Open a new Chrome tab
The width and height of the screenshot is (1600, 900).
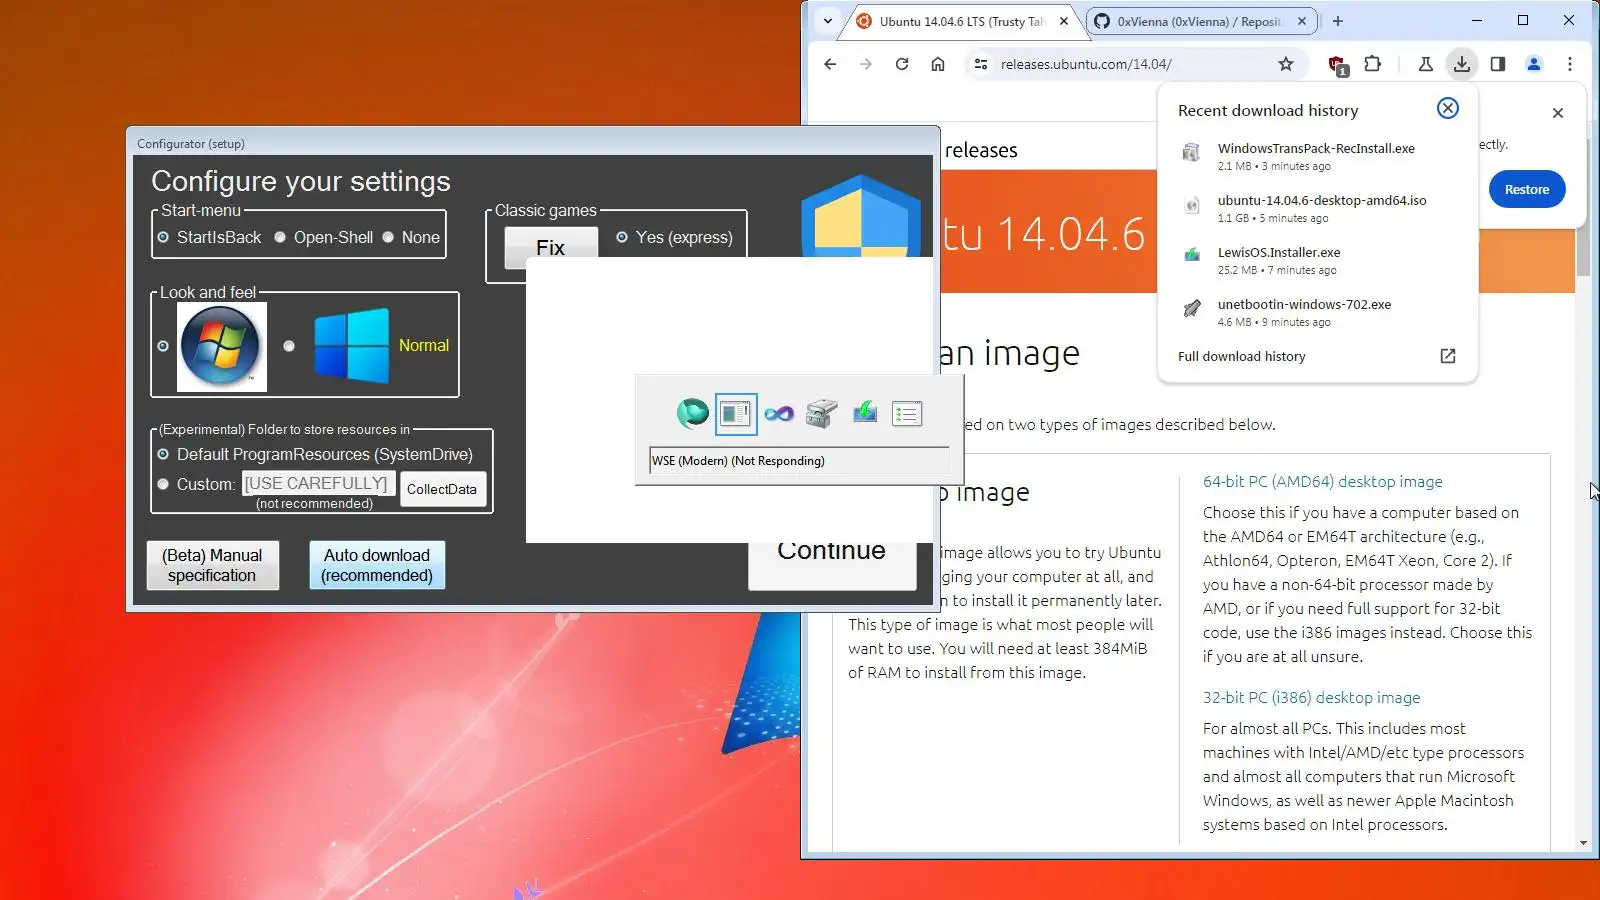coord(1338,21)
